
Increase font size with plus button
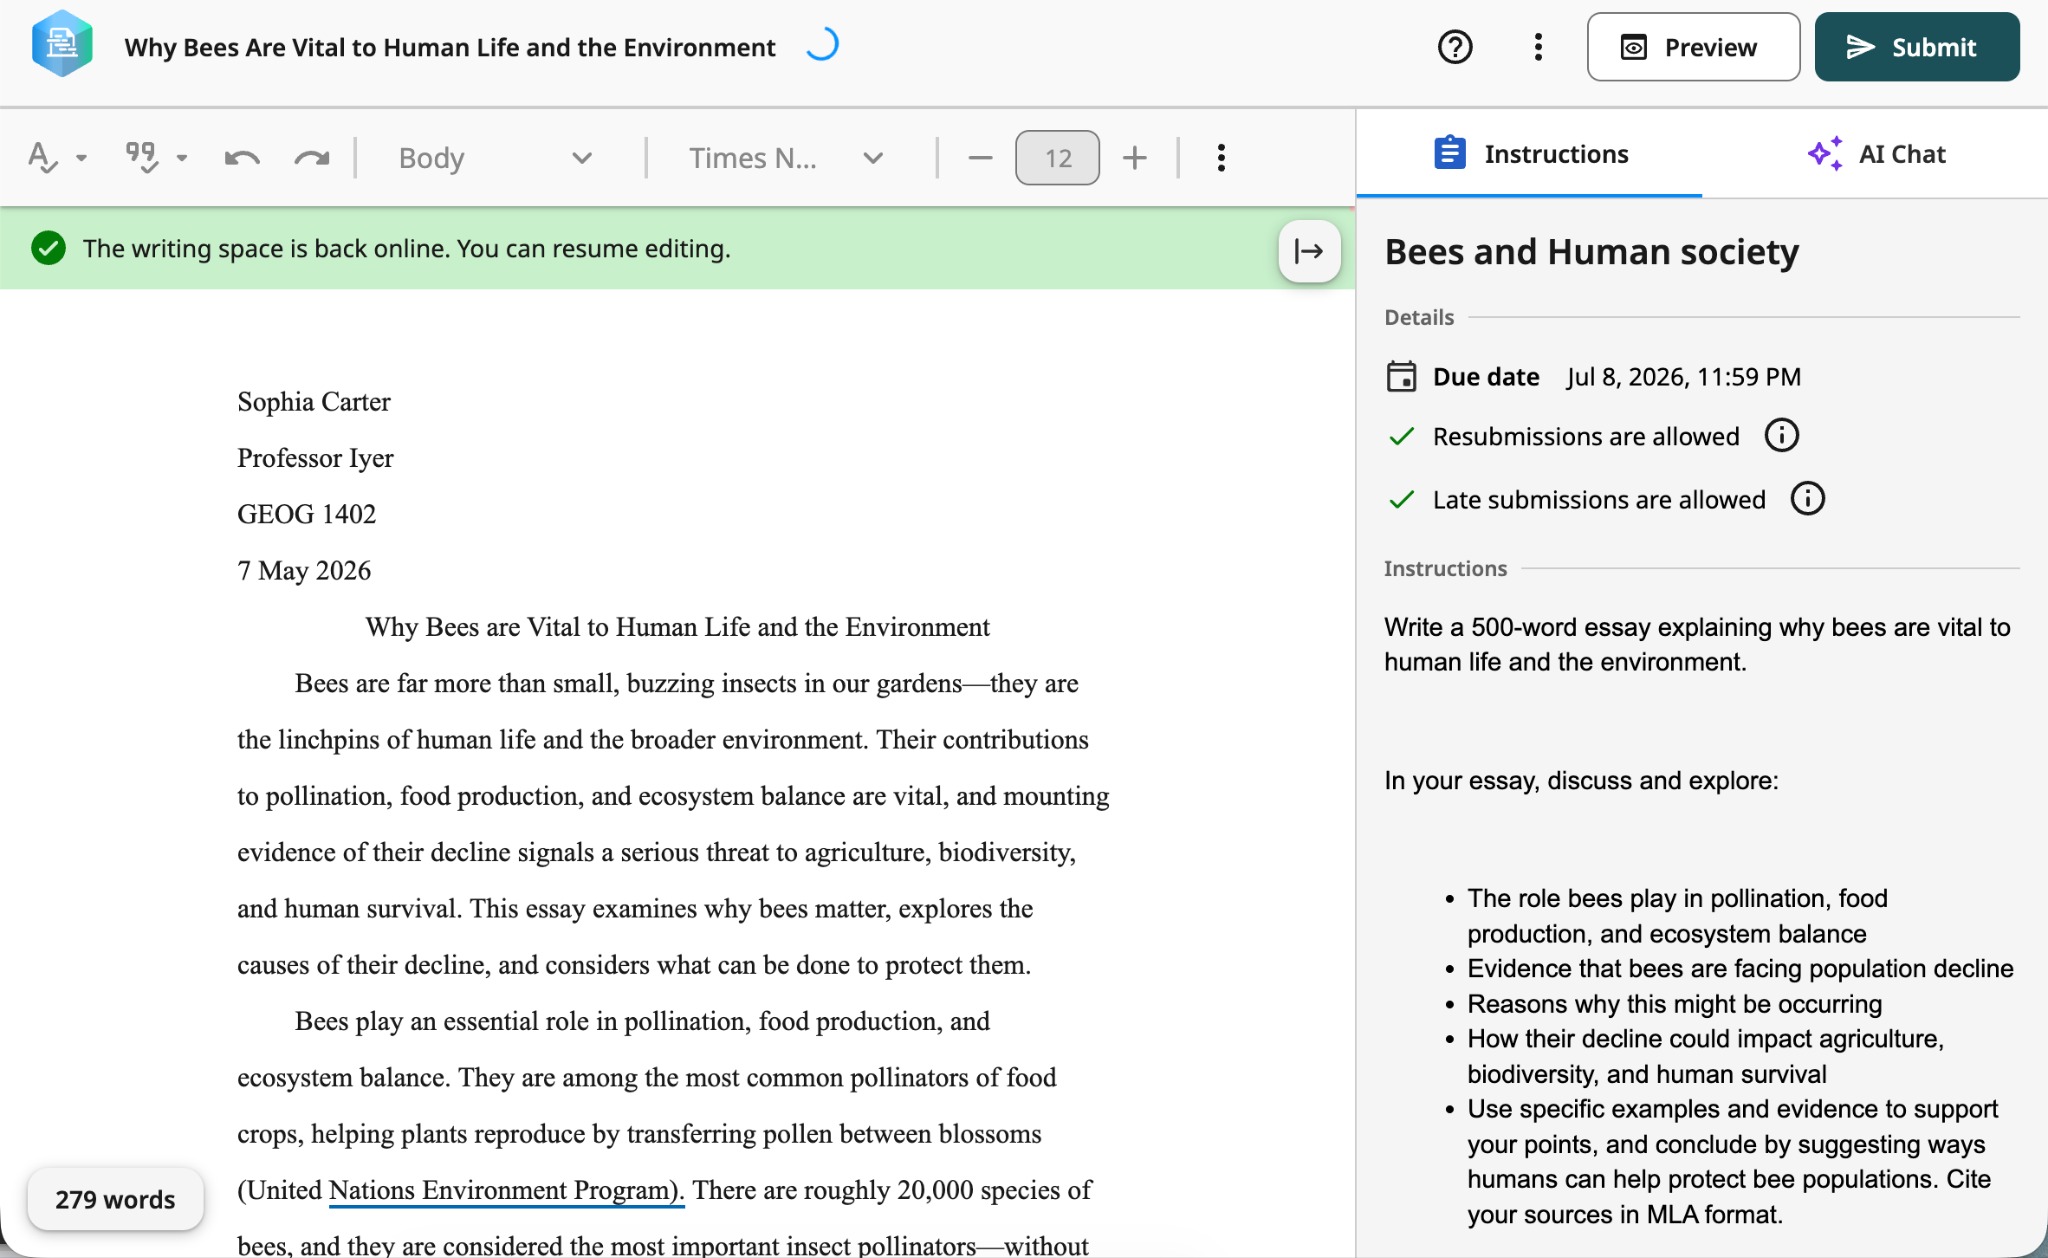click(1134, 158)
